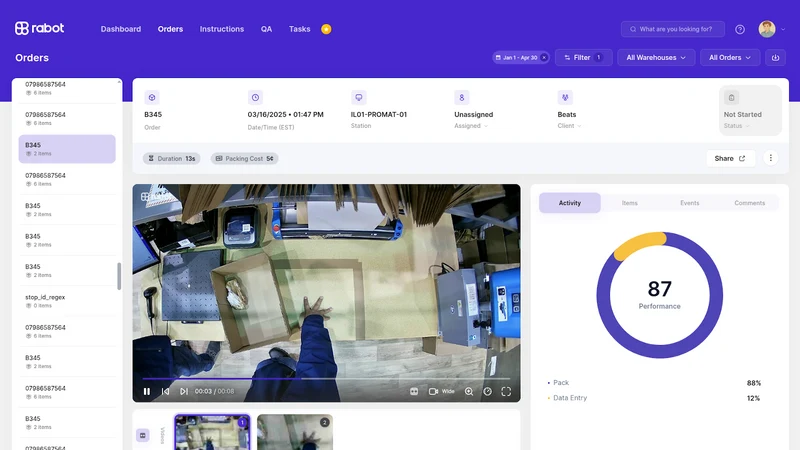Click the client icon above Beats
800x450 pixels.
click(x=565, y=97)
